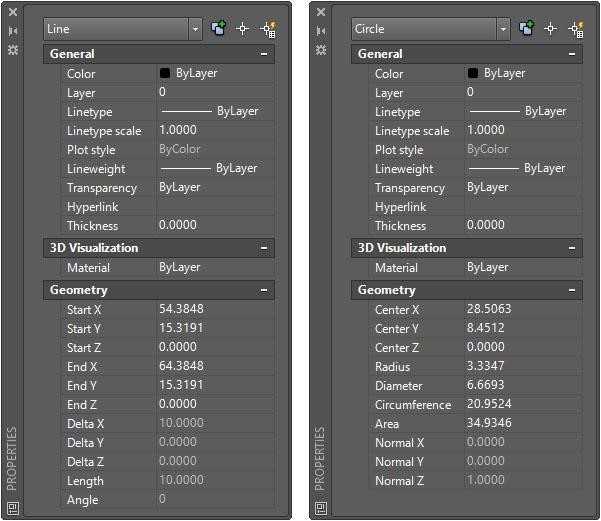
Task: Open palette settings in Circle properties panel
Action: [321, 49]
